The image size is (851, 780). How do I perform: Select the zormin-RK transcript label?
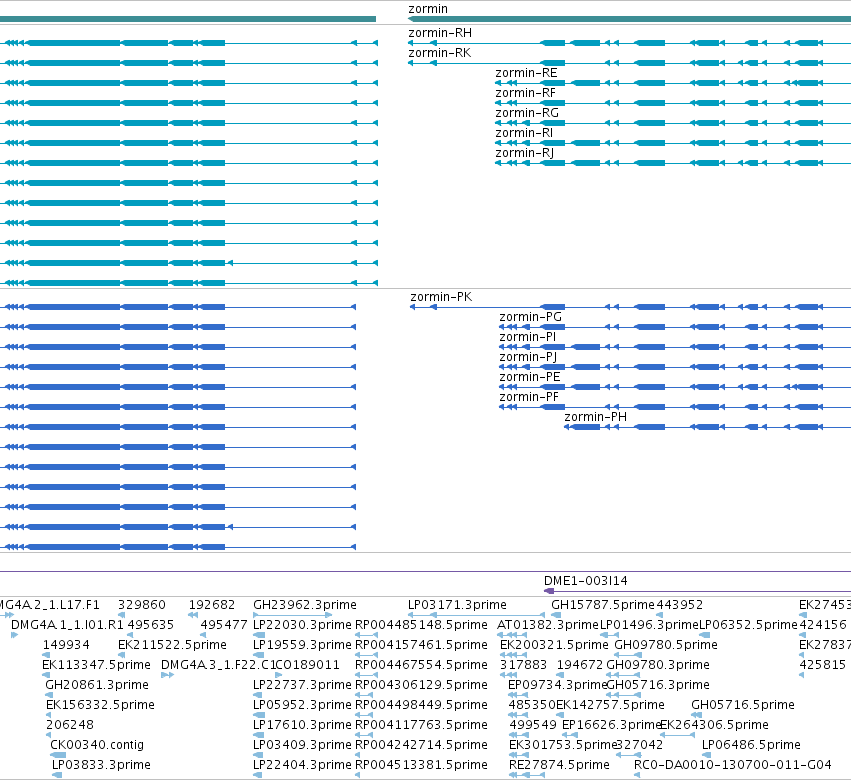coord(440,53)
